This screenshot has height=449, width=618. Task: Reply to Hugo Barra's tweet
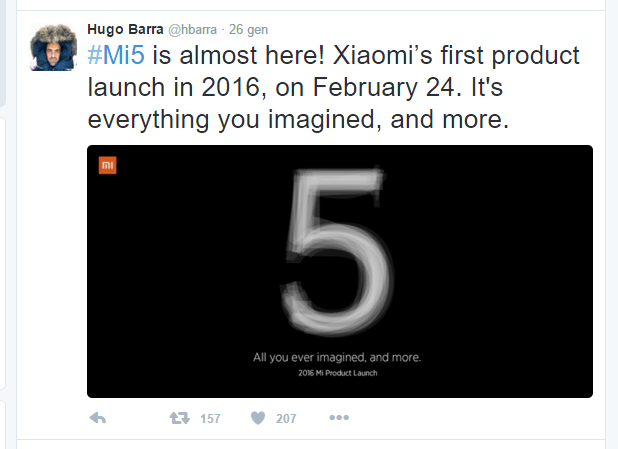pos(98,418)
